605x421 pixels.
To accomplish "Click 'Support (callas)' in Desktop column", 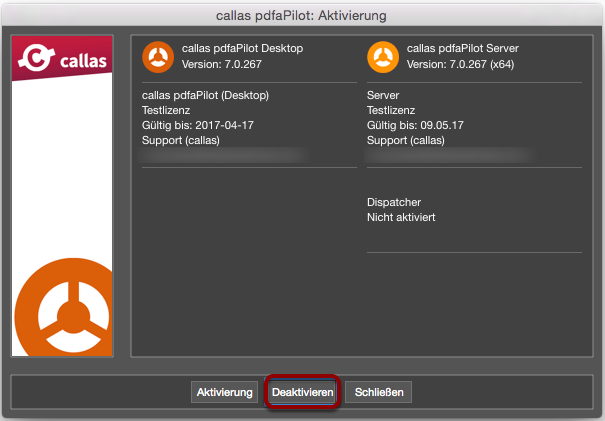I will 181,140.
